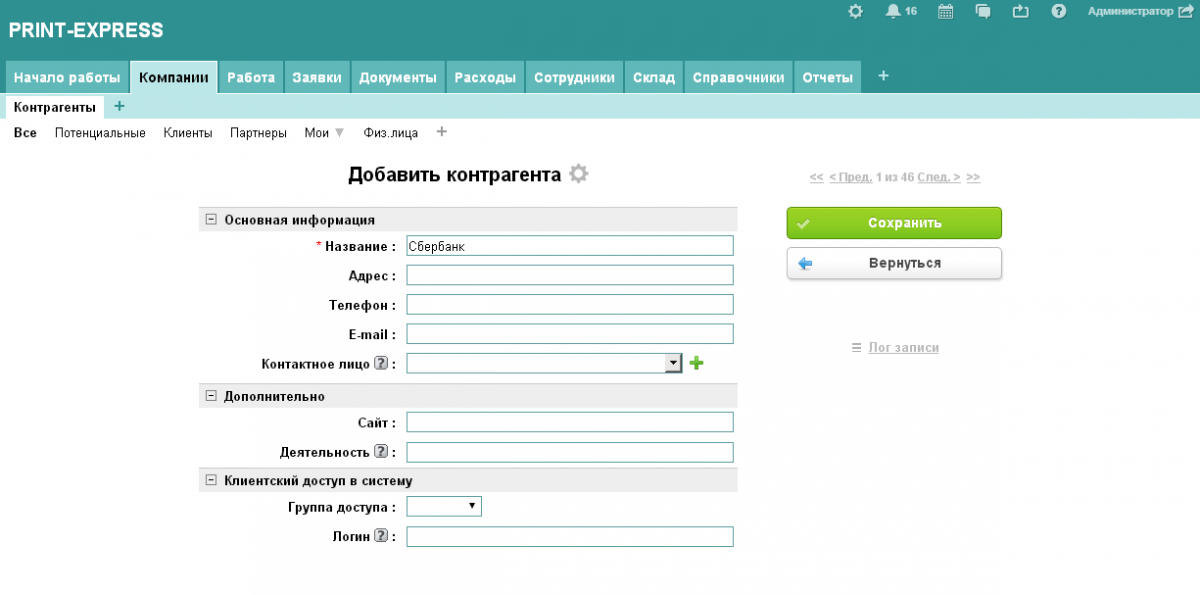The height and width of the screenshot is (595, 1200).
Task: Switch to the Заявки tab
Action: click(x=317, y=77)
